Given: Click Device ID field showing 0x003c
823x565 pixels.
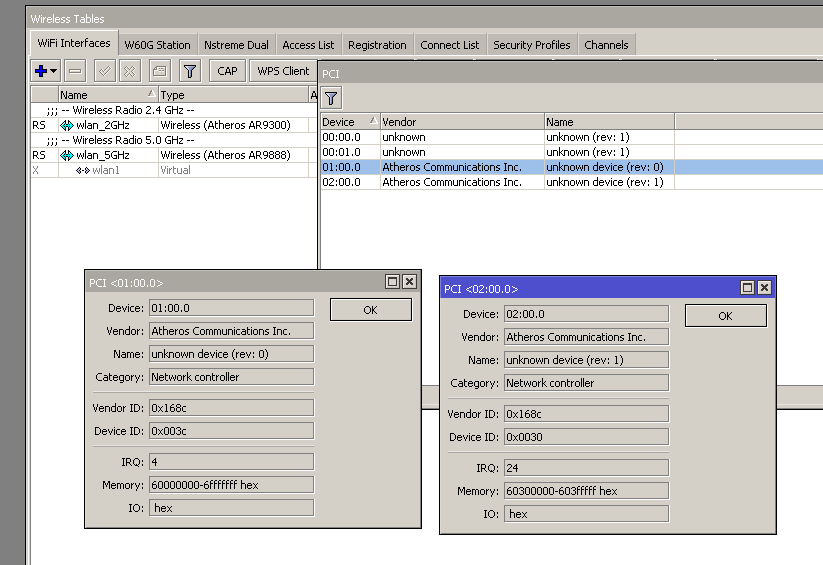Looking at the screenshot, I should [x=231, y=431].
